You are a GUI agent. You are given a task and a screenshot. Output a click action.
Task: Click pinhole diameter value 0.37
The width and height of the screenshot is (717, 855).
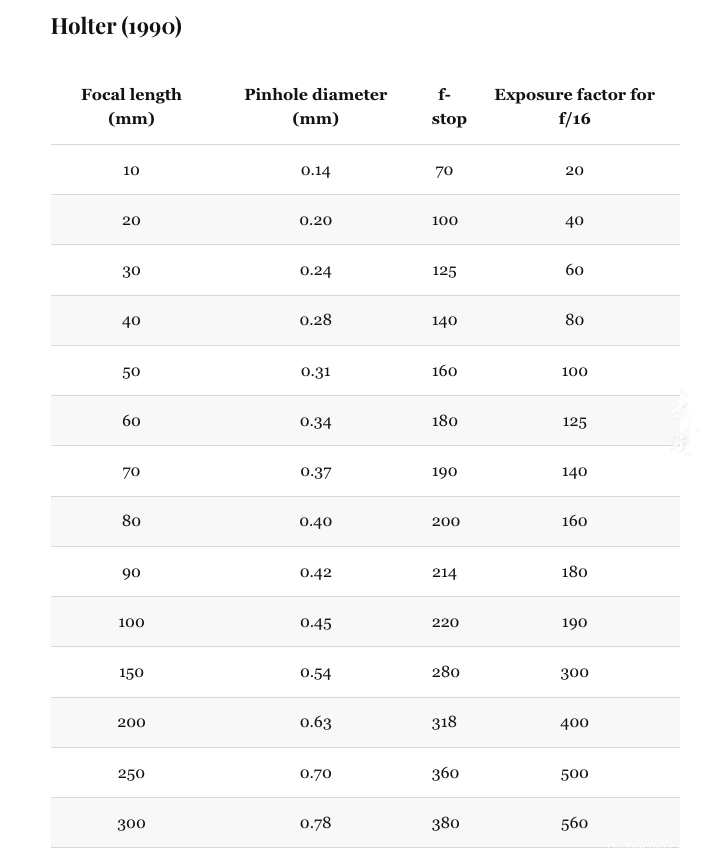(316, 472)
